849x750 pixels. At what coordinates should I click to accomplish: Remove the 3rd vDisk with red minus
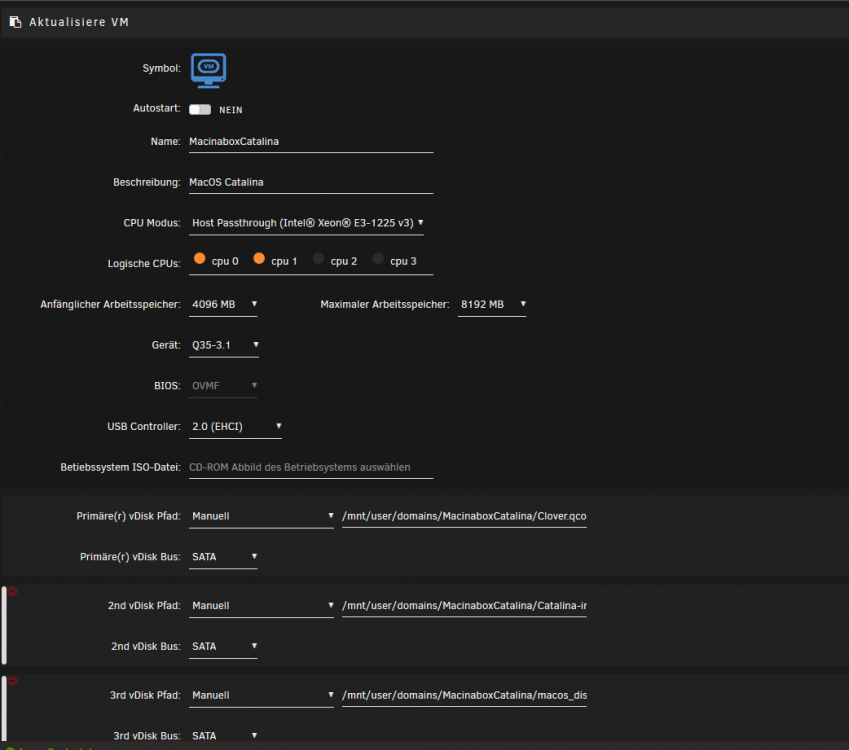point(13,681)
